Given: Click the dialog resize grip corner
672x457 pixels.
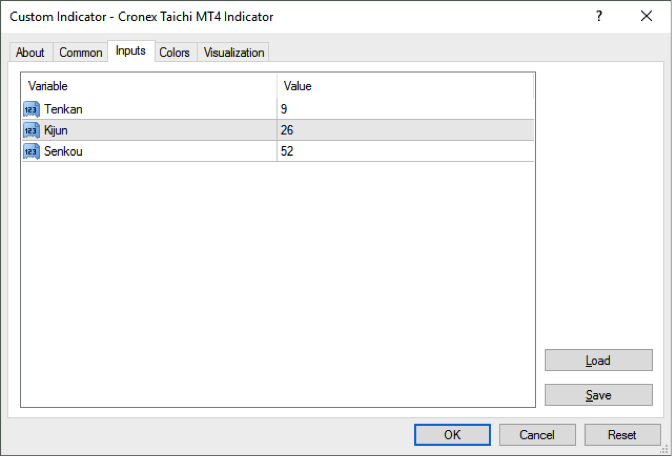Looking at the screenshot, I should (665, 450).
